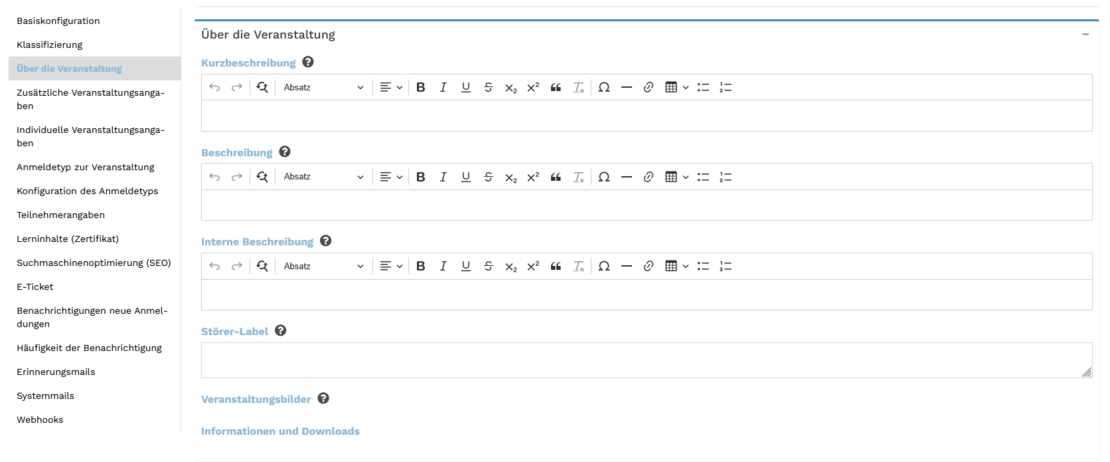The width and height of the screenshot is (1110, 462).
Task: Open Teilnehmerangaben section link
Action: point(61,215)
